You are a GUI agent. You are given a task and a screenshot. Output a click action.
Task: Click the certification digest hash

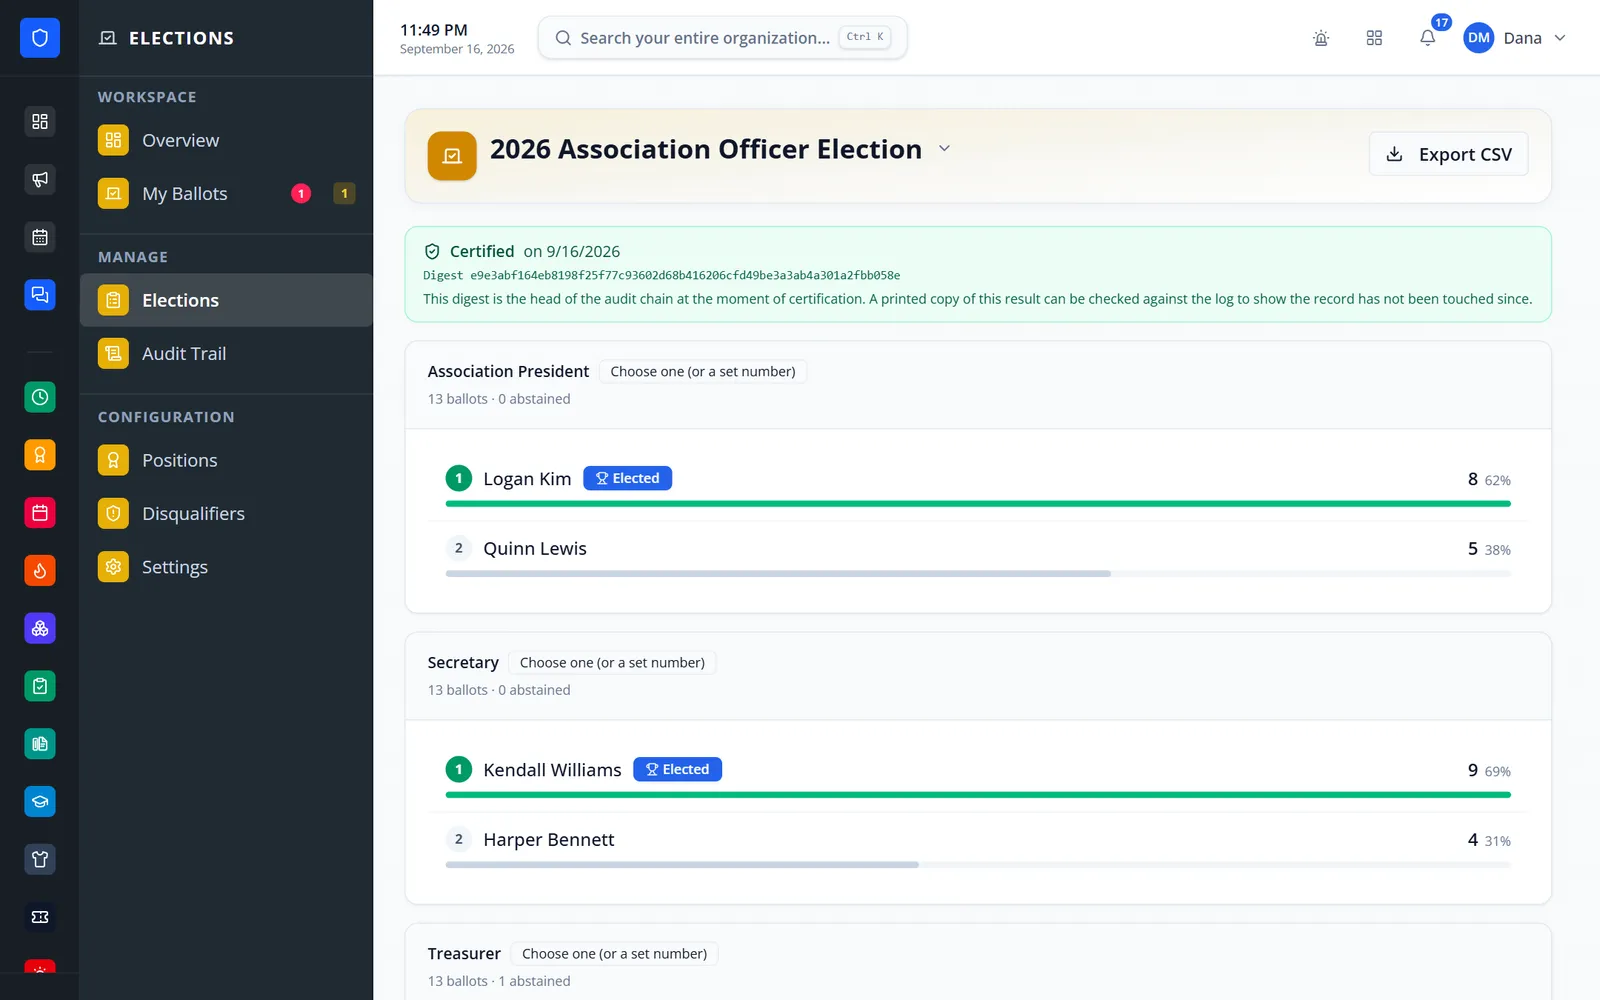pos(685,275)
